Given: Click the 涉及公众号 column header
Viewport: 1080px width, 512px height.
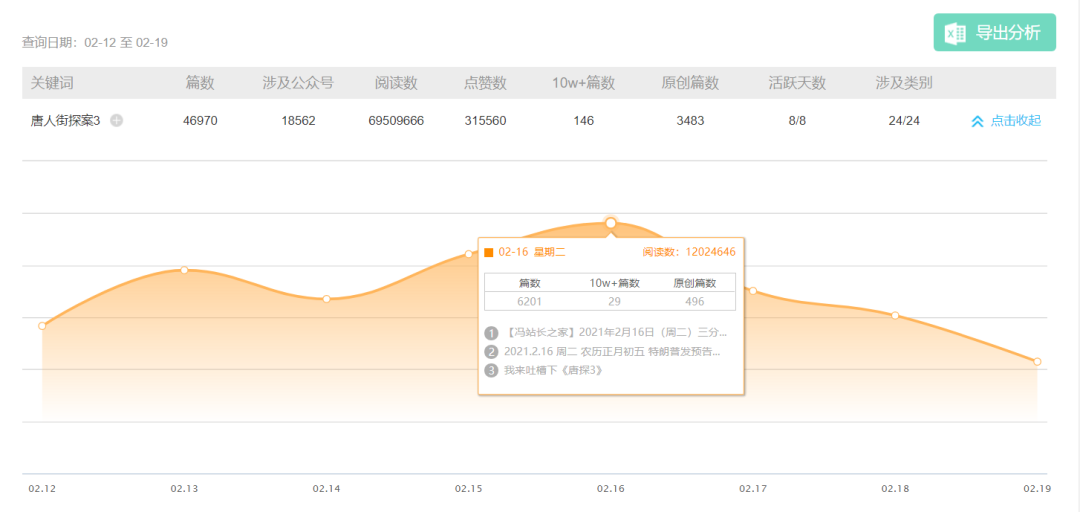Looking at the screenshot, I should pos(298,83).
